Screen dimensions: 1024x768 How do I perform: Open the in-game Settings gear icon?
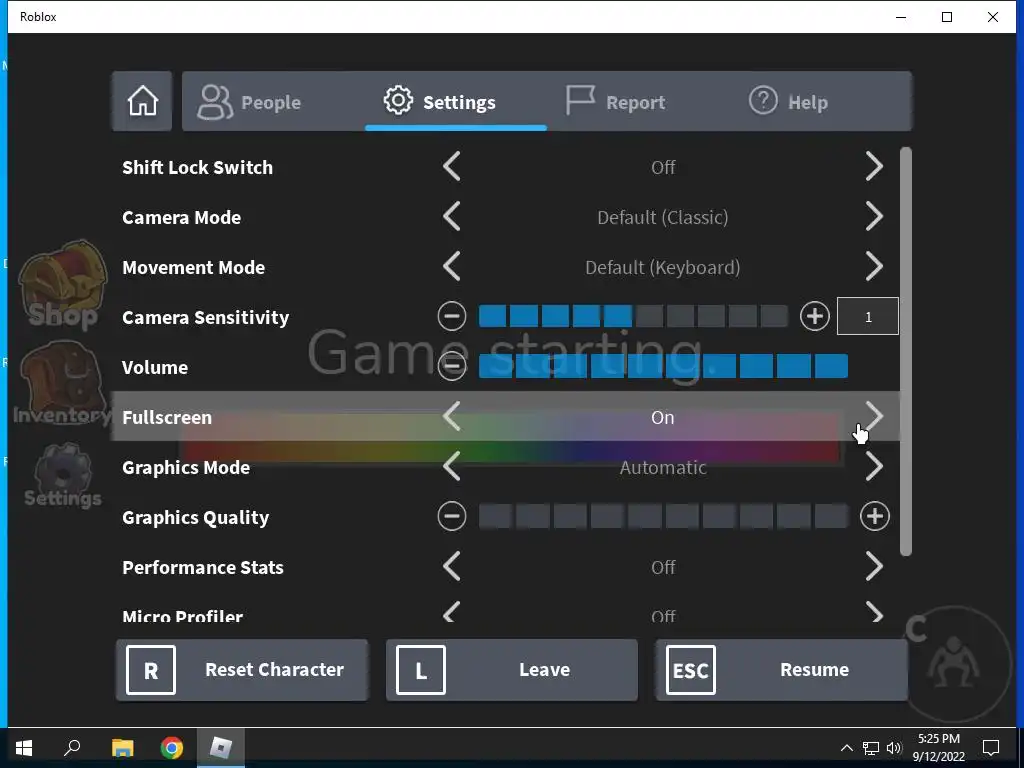coord(63,475)
